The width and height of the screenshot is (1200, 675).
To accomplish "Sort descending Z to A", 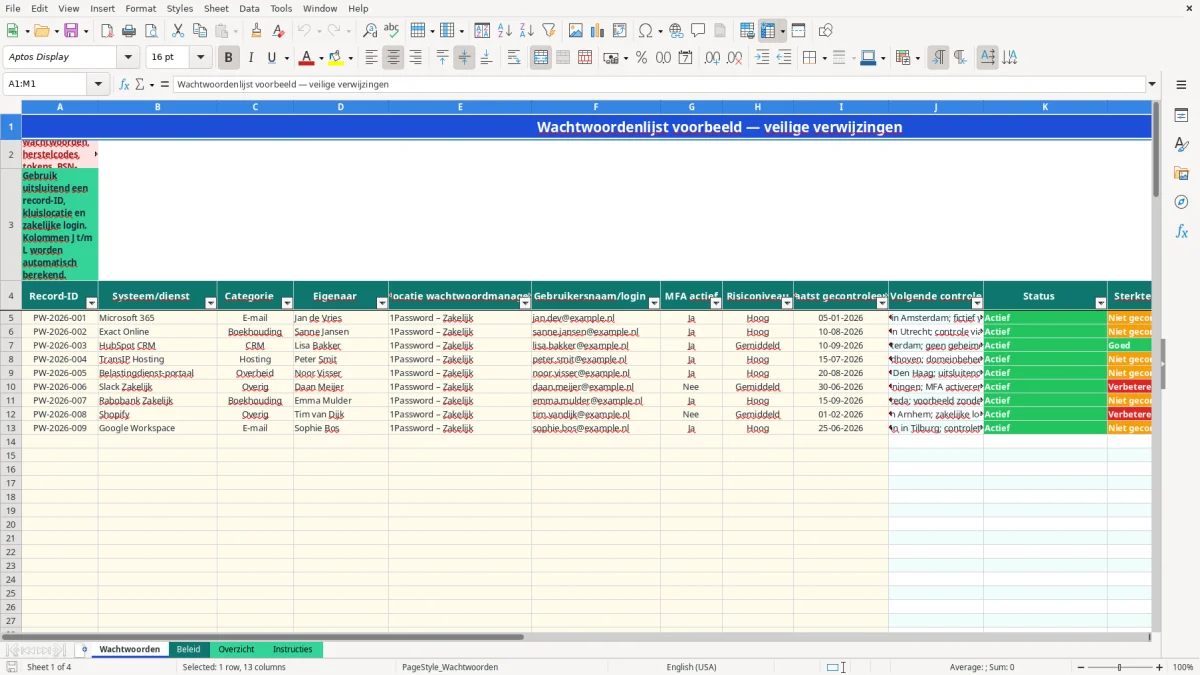I will click(527, 31).
